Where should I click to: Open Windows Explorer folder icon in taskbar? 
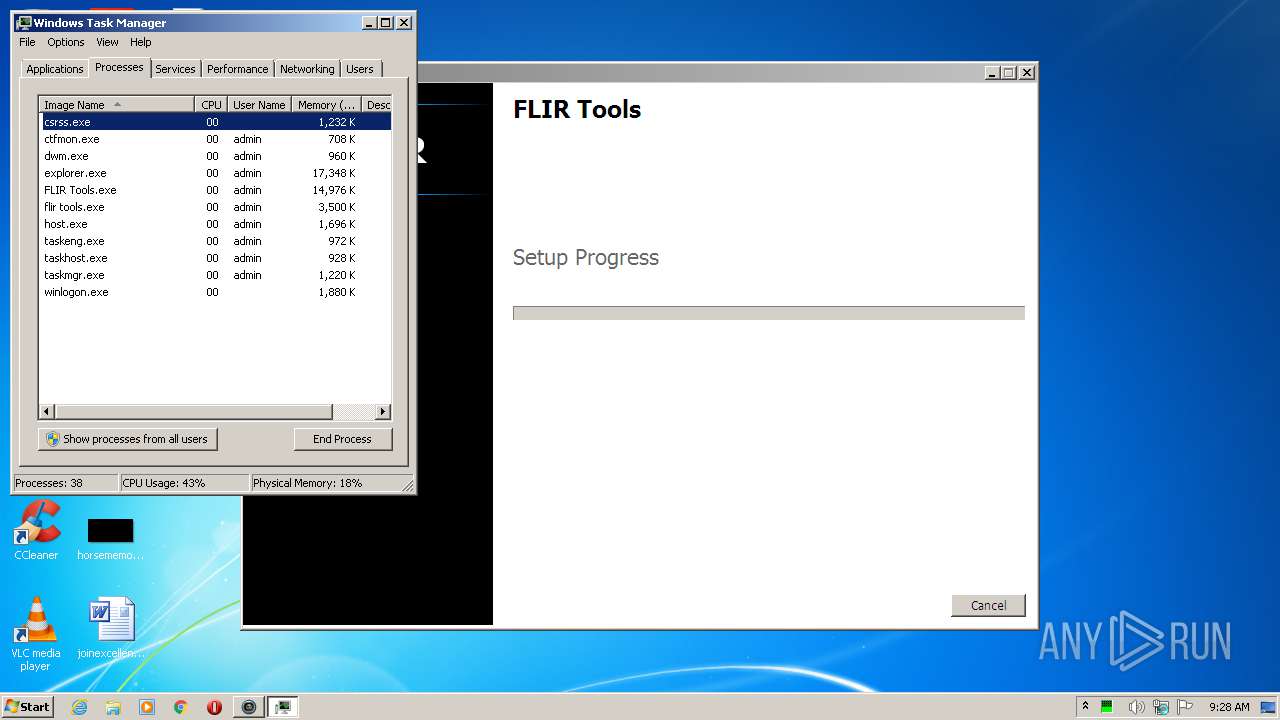click(113, 707)
